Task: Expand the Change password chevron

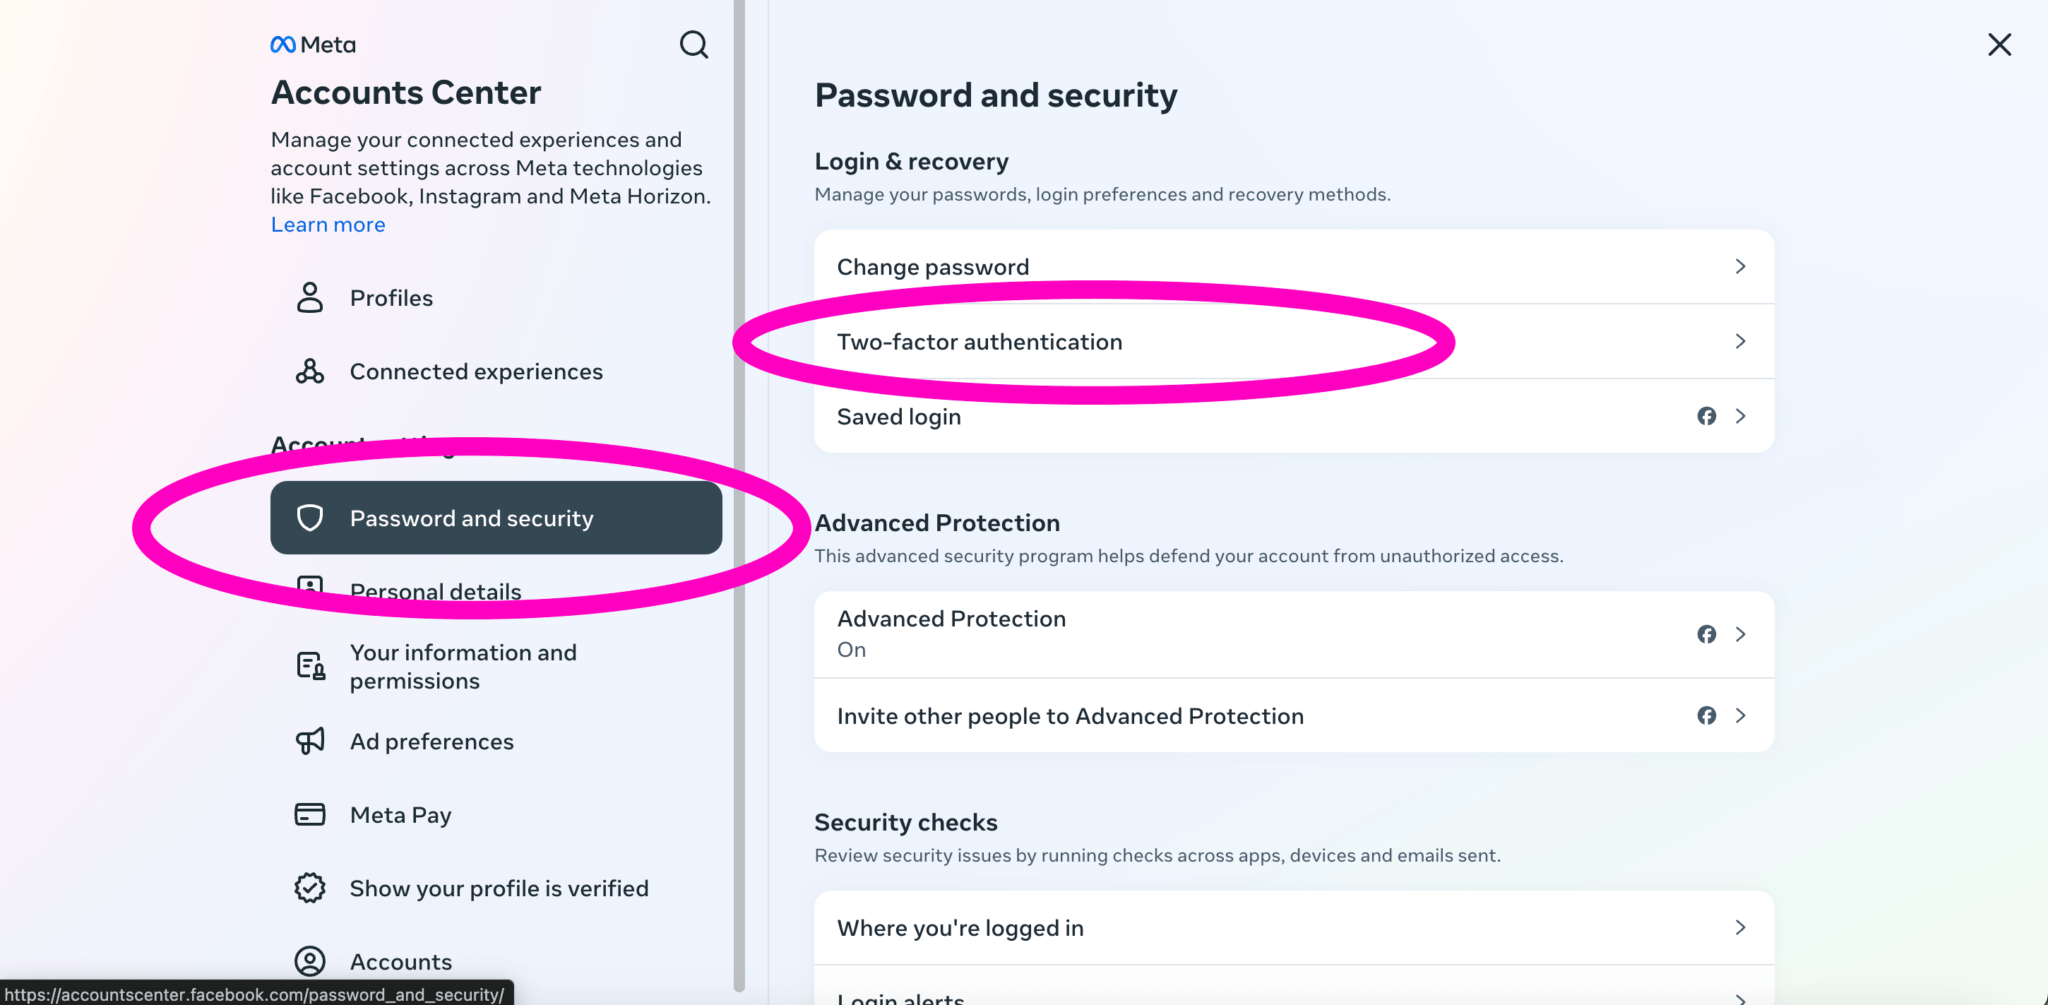Action: point(1740,266)
